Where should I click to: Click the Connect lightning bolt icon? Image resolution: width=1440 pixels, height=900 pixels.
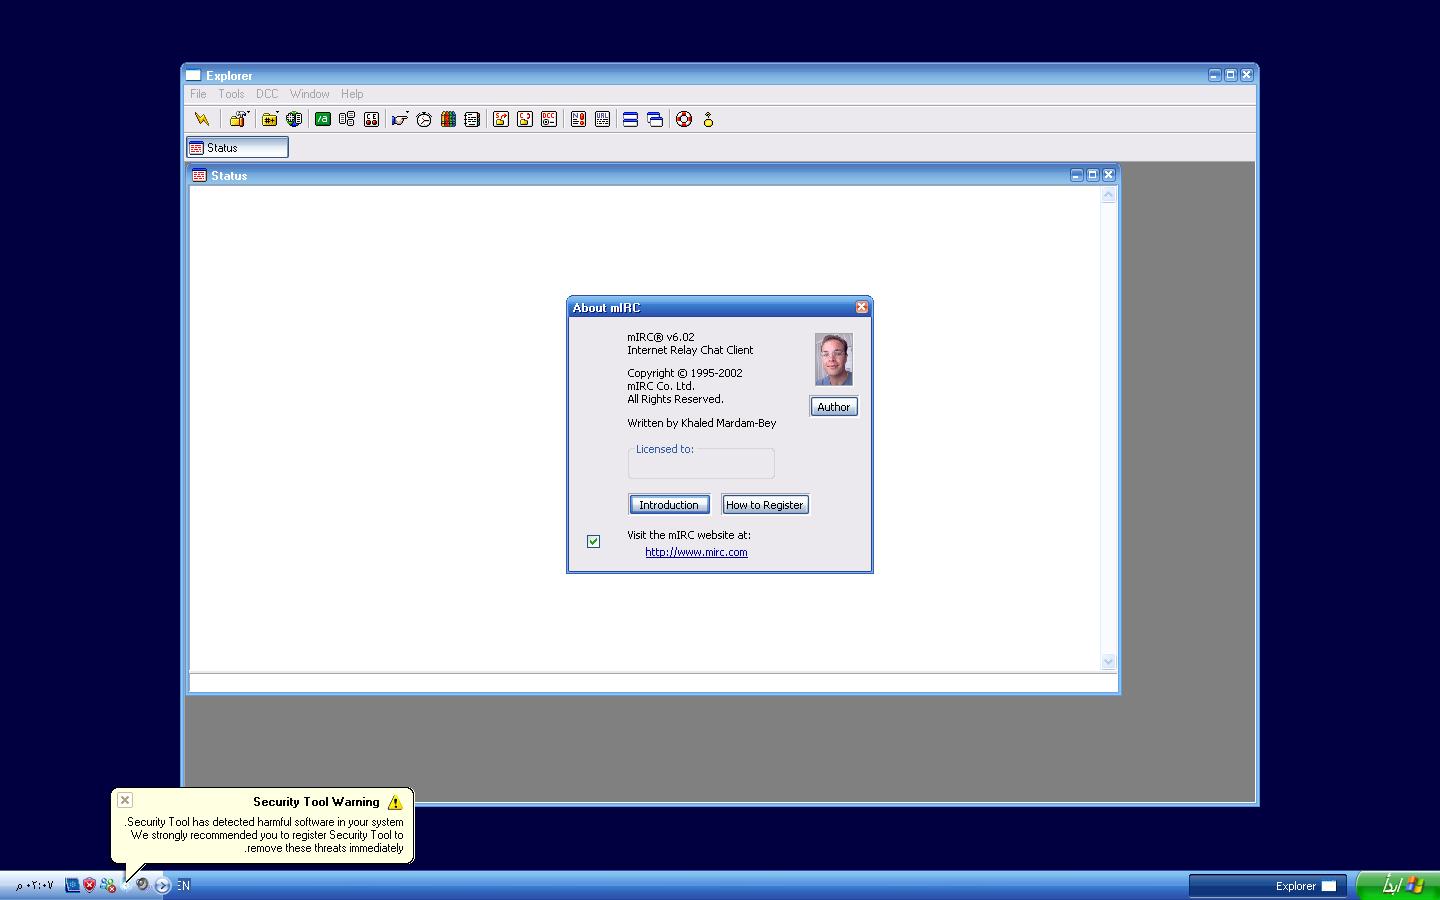coord(202,119)
